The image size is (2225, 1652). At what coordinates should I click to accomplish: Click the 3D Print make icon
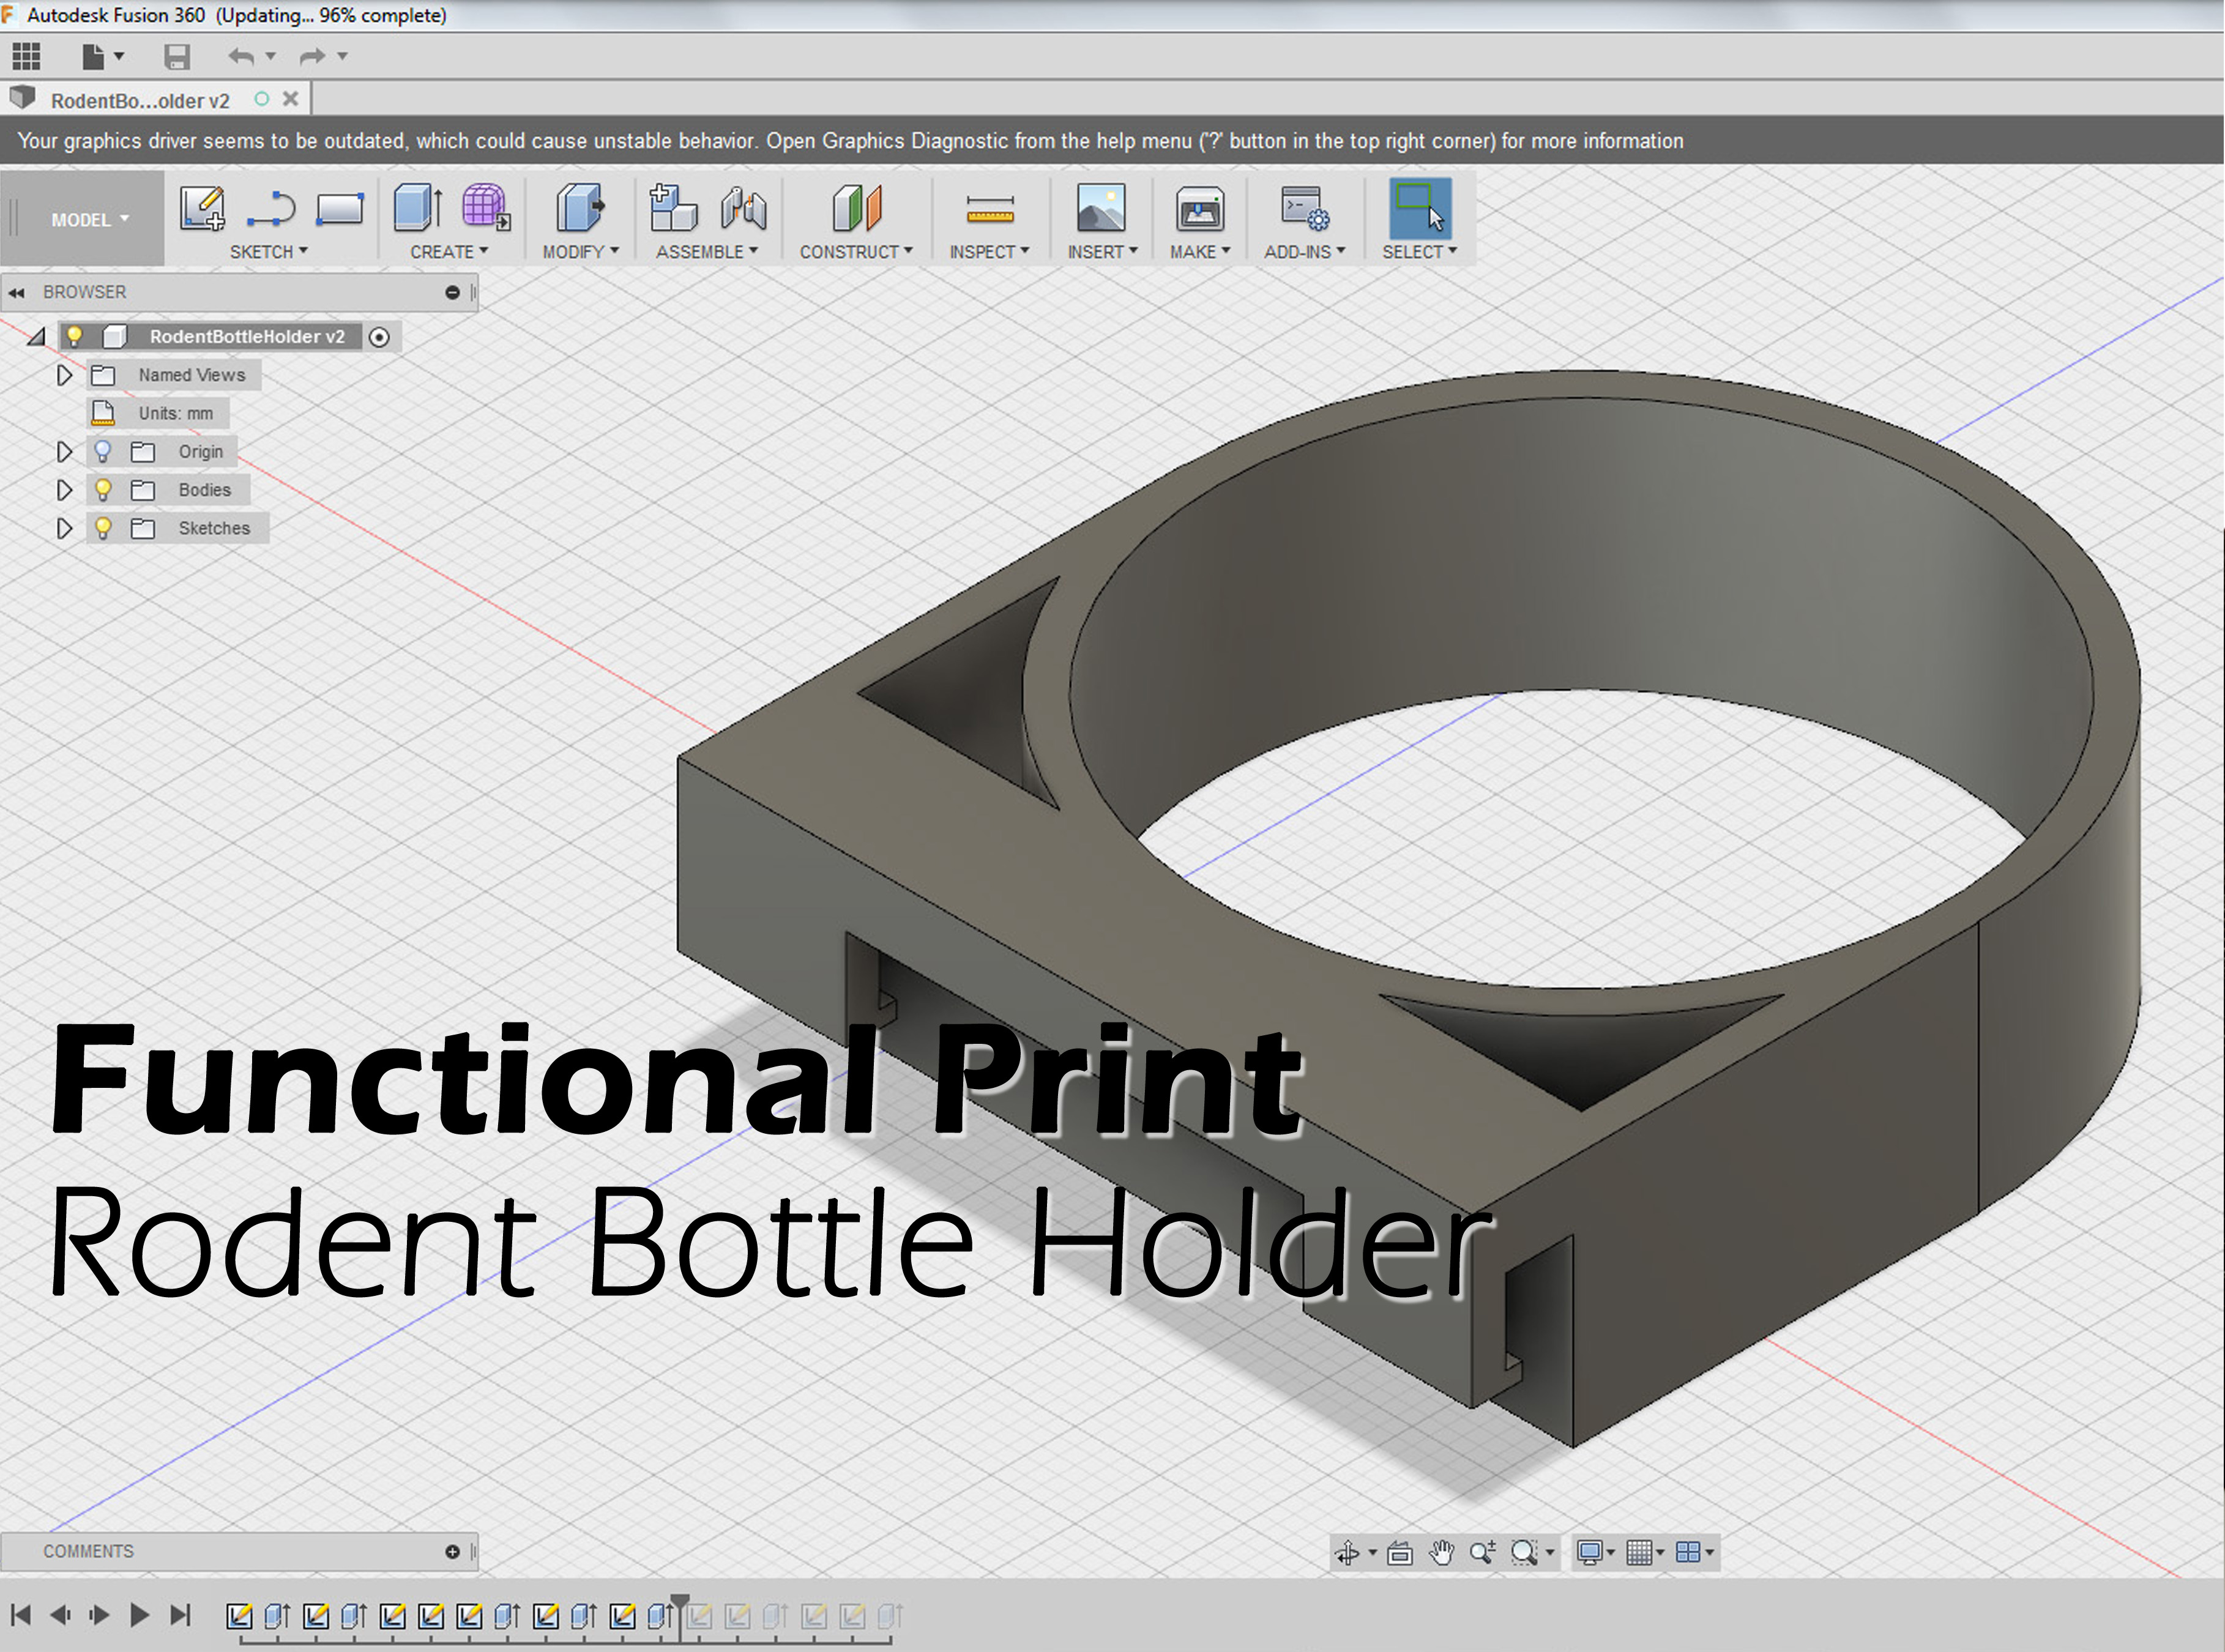click(x=1199, y=208)
